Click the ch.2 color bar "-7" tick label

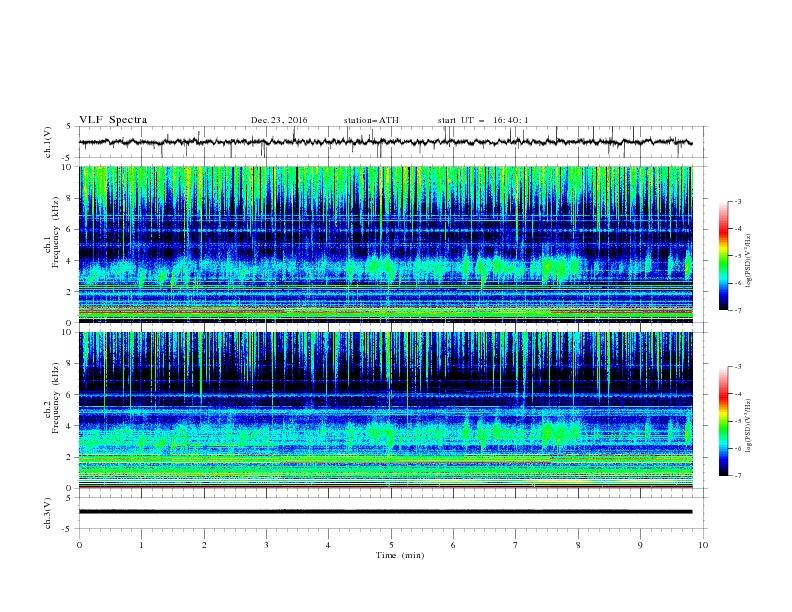737,476
